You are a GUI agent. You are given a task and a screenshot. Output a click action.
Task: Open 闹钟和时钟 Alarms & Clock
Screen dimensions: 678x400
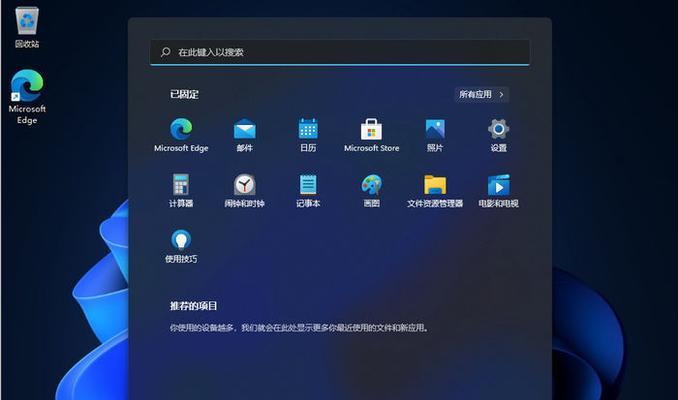pos(244,190)
